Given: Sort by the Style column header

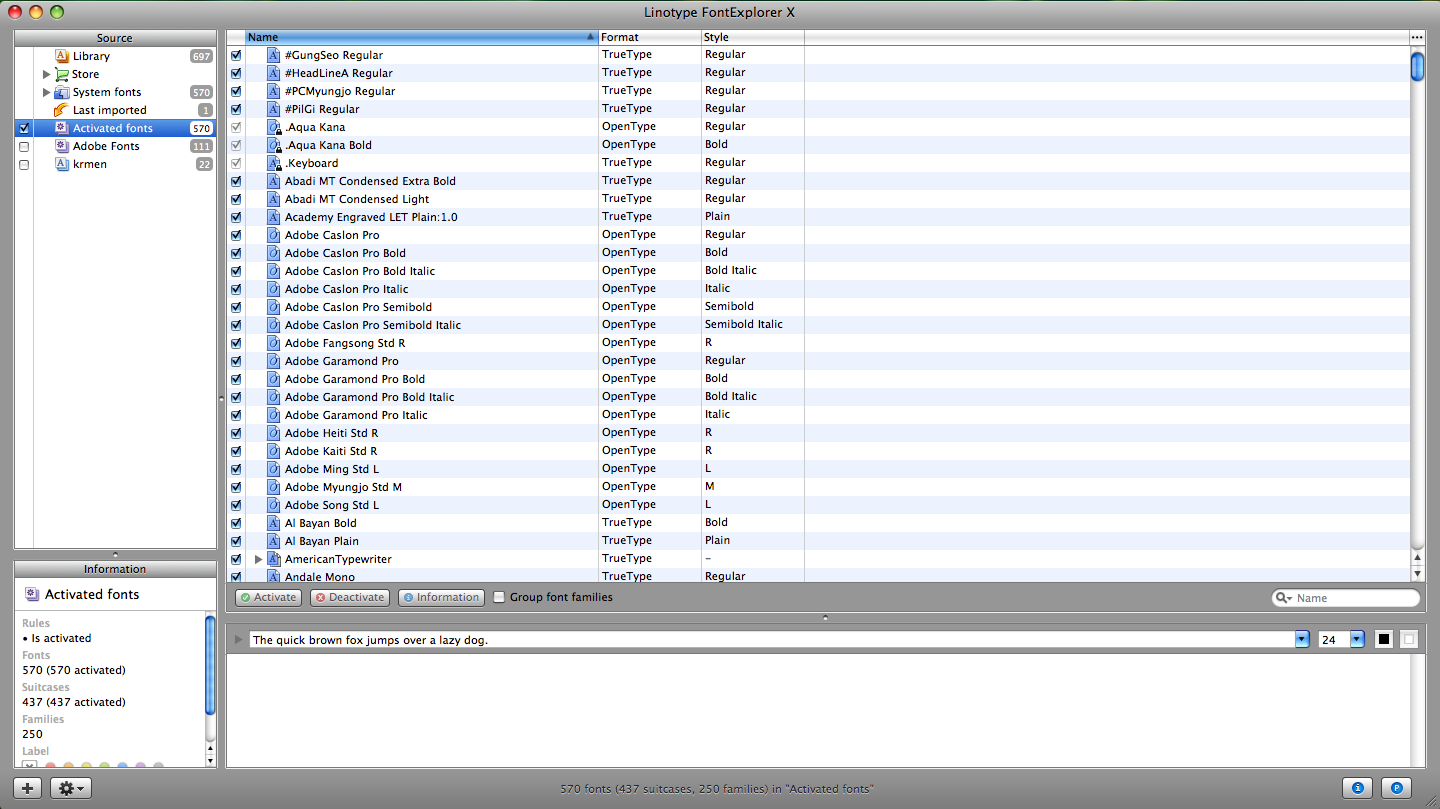Looking at the screenshot, I should tap(753, 37).
